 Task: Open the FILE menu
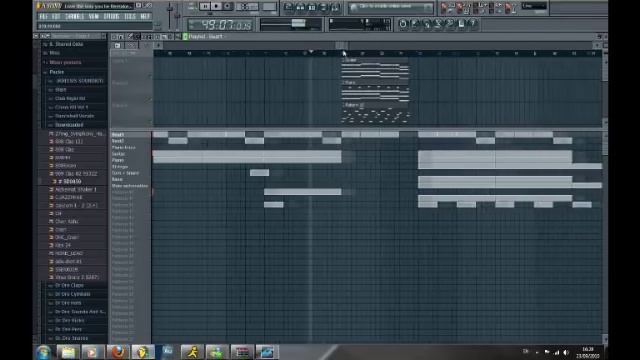[43, 17]
